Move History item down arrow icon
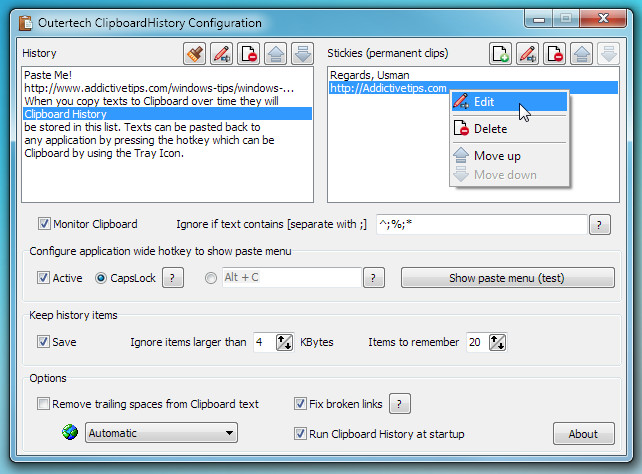The image size is (642, 474). pos(303,54)
